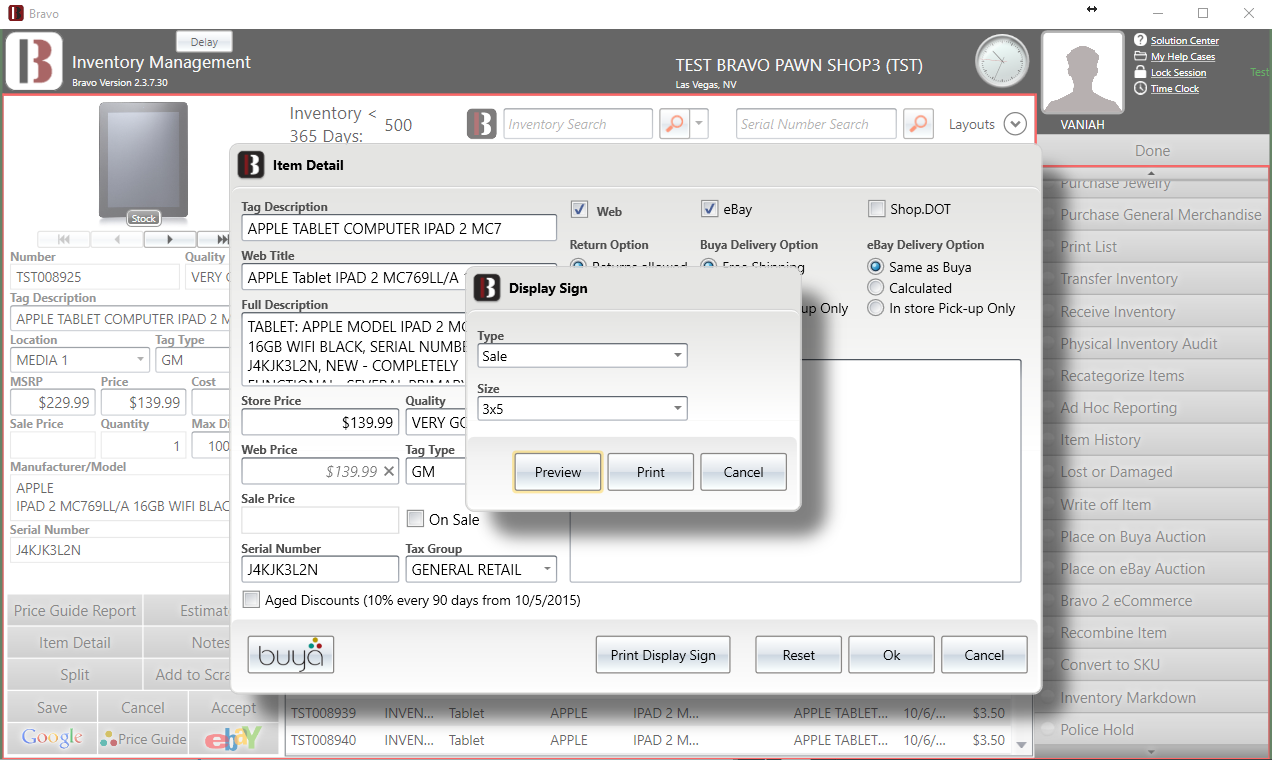This screenshot has width=1272, height=760.
Task: Click the Done button
Action: (x=1153, y=151)
